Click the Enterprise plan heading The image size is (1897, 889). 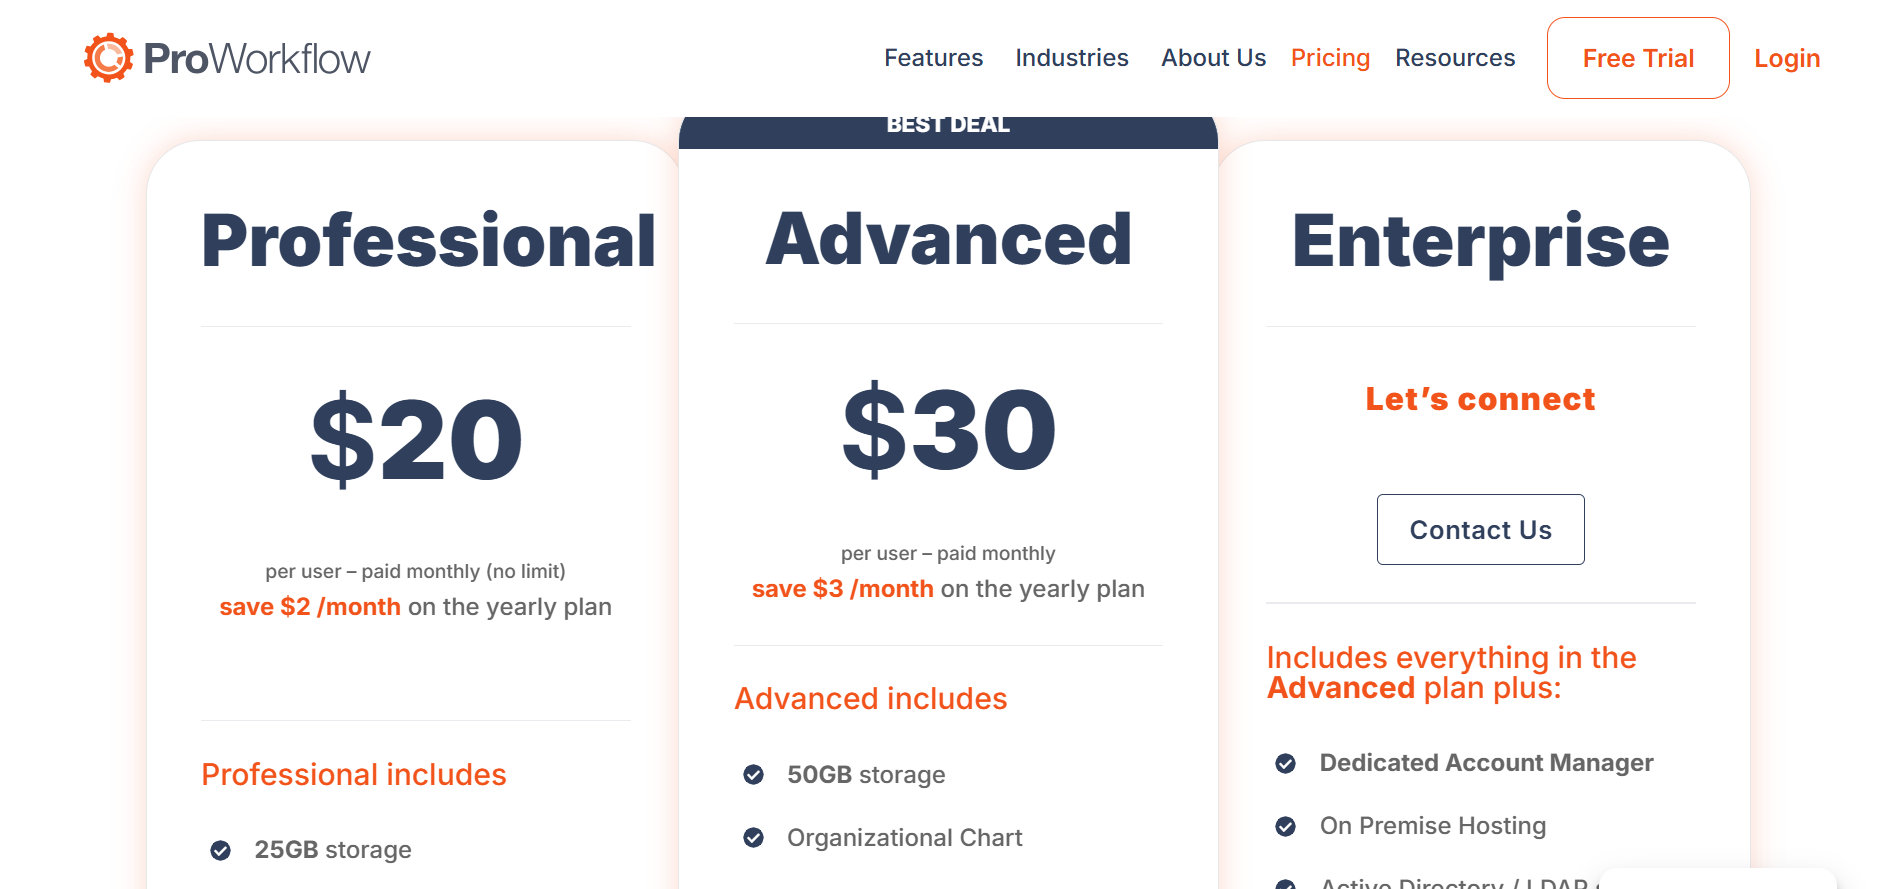pyautogui.click(x=1480, y=241)
